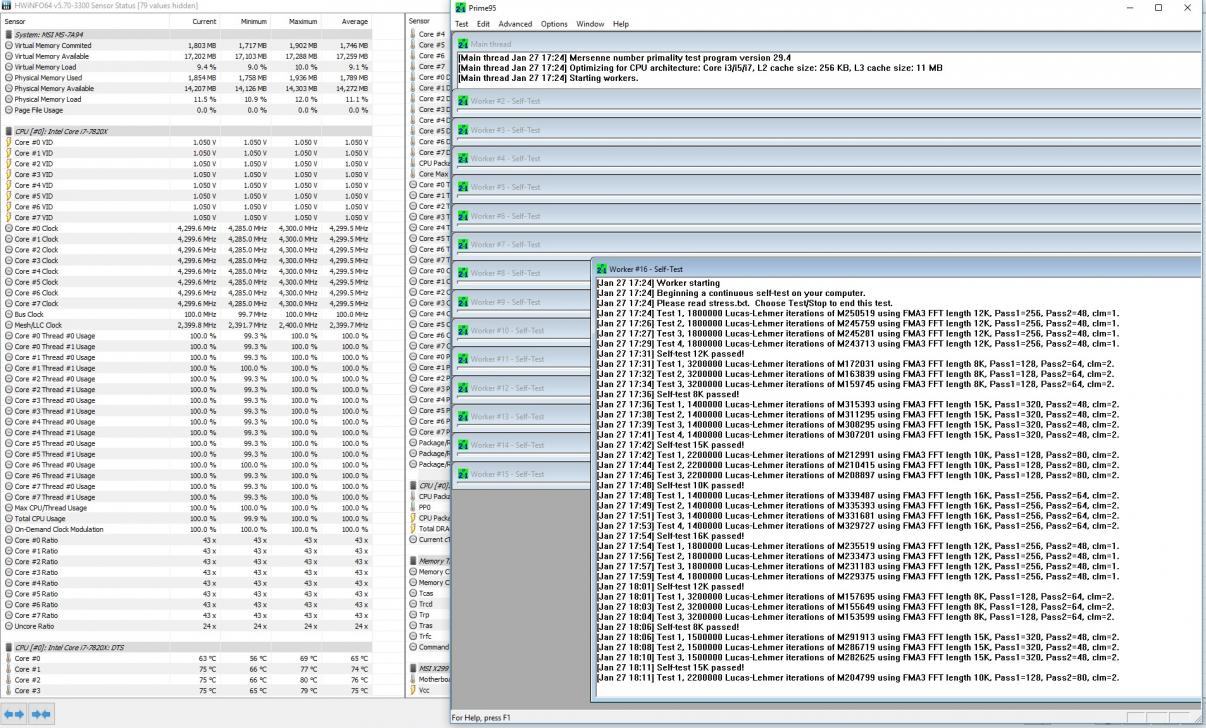Click the Worker #12 - Self-Test window icon
Screen dimensions: 1206x728
pos(463,388)
